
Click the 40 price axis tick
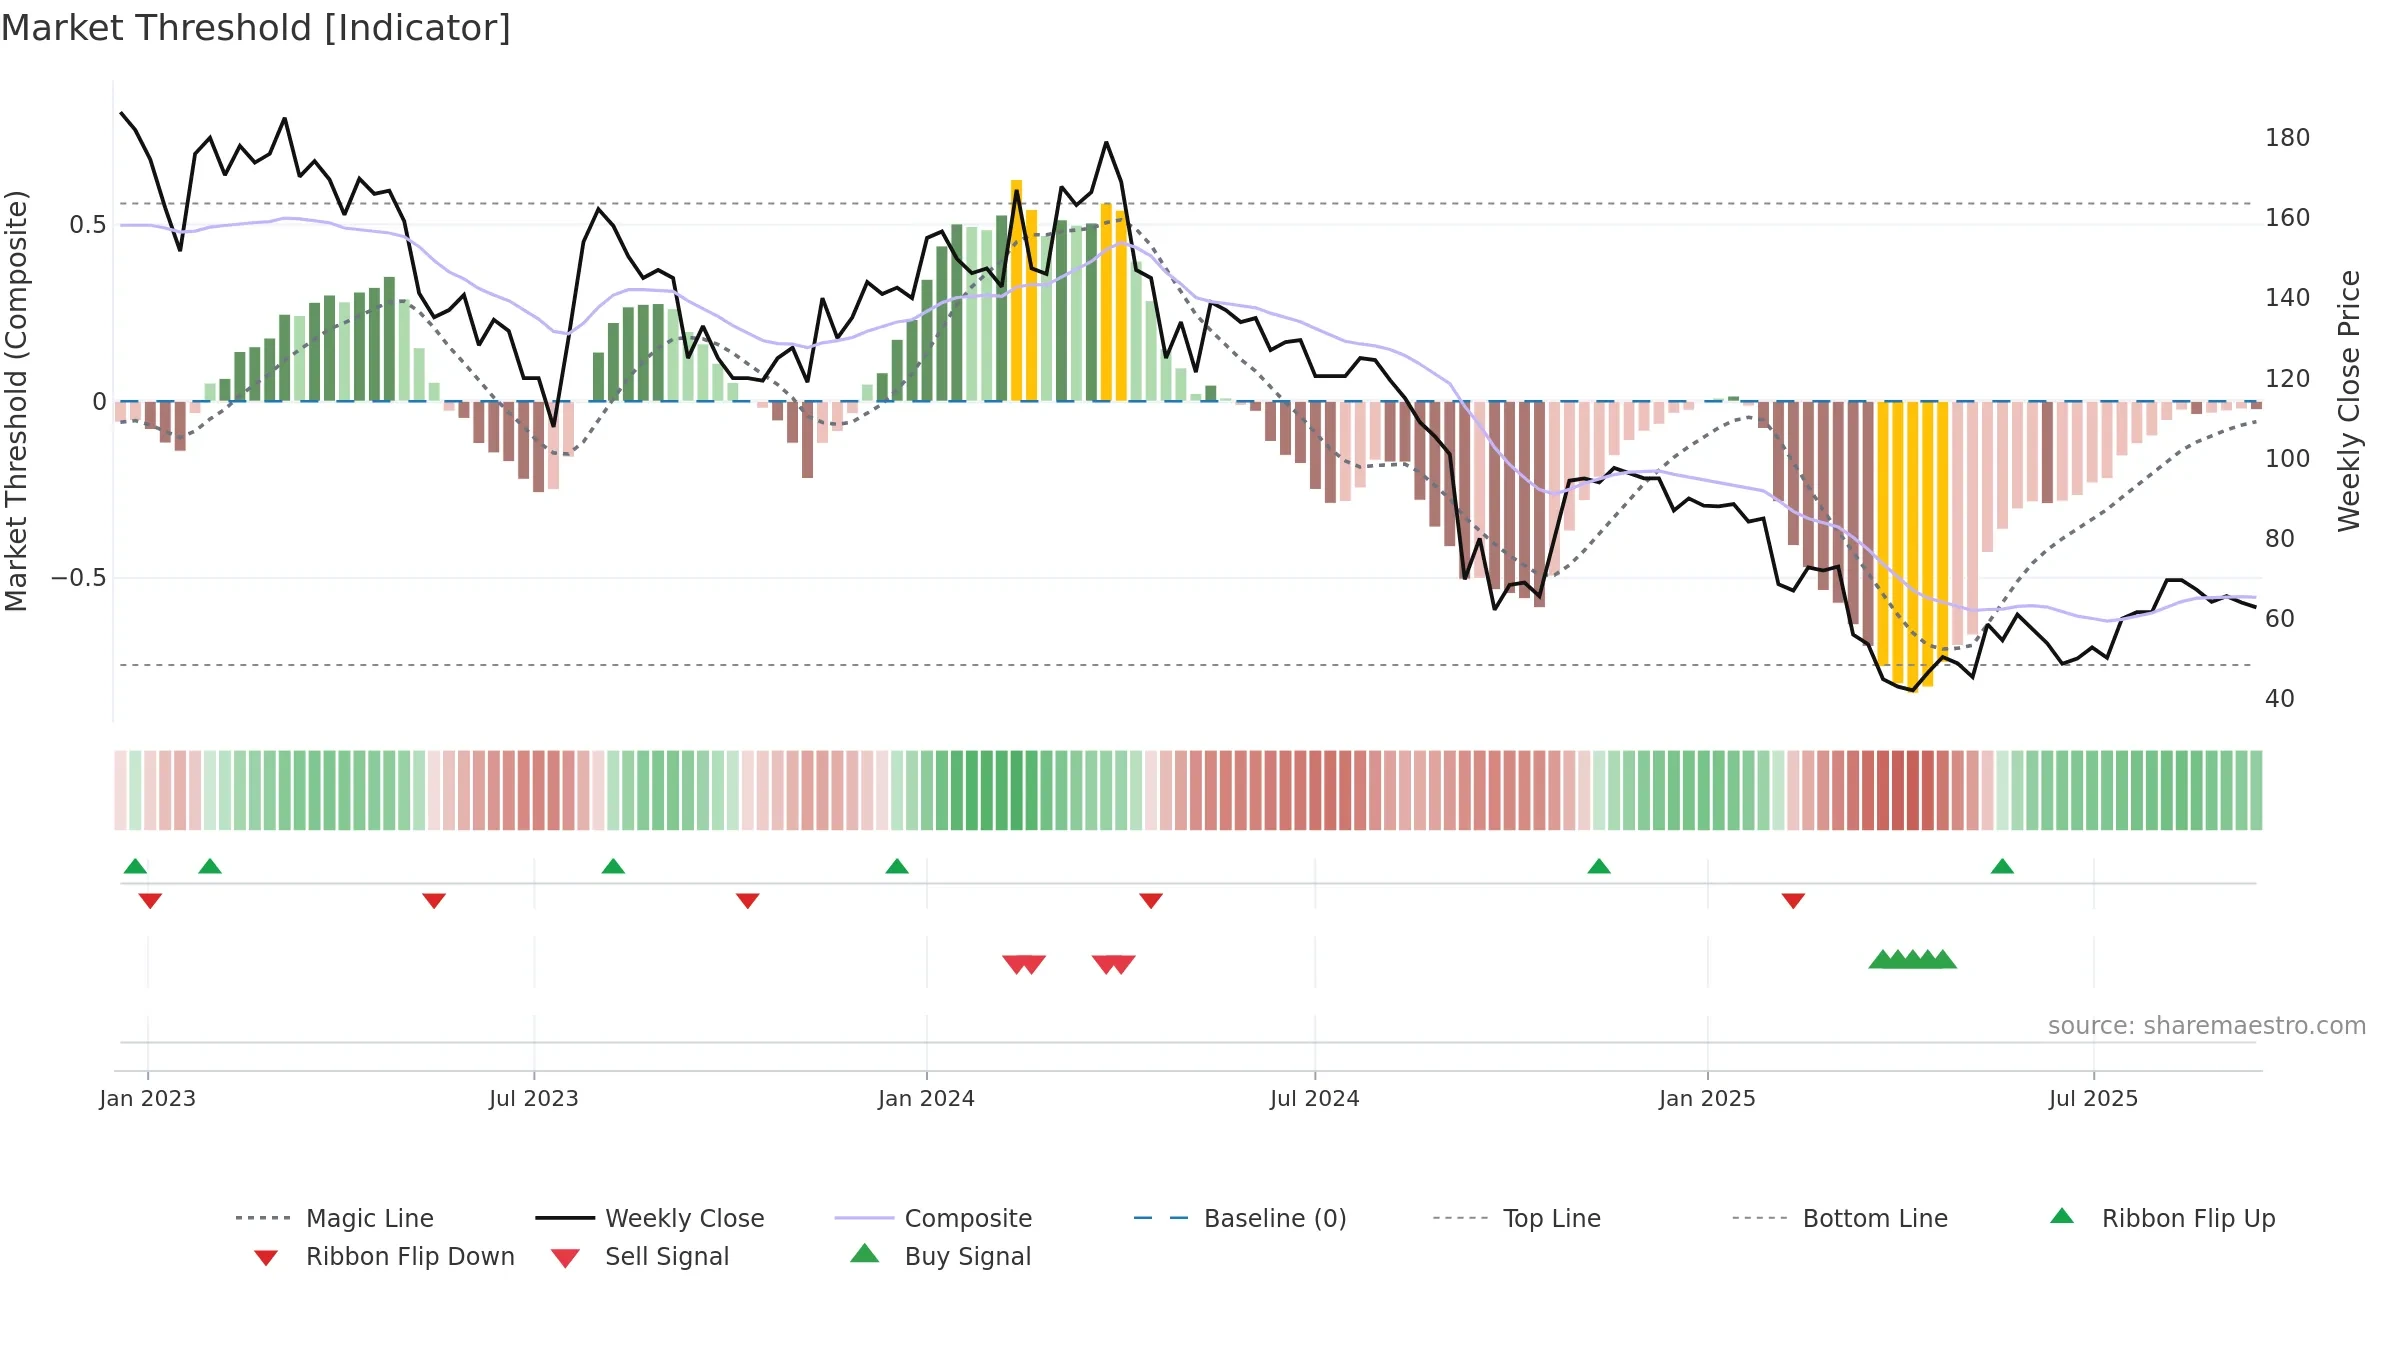[2280, 699]
